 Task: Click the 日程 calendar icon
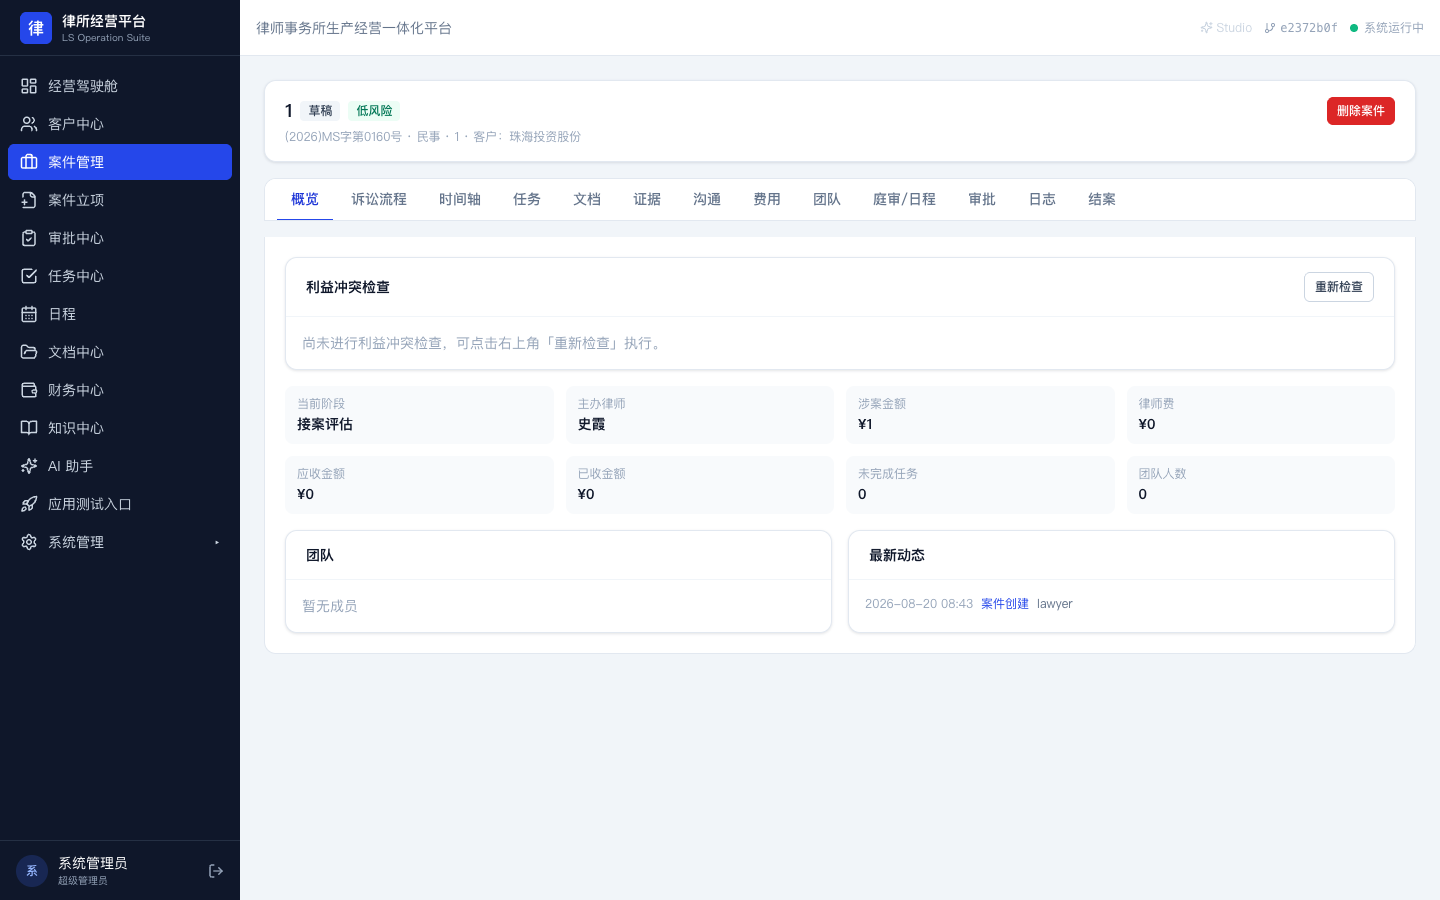(29, 314)
